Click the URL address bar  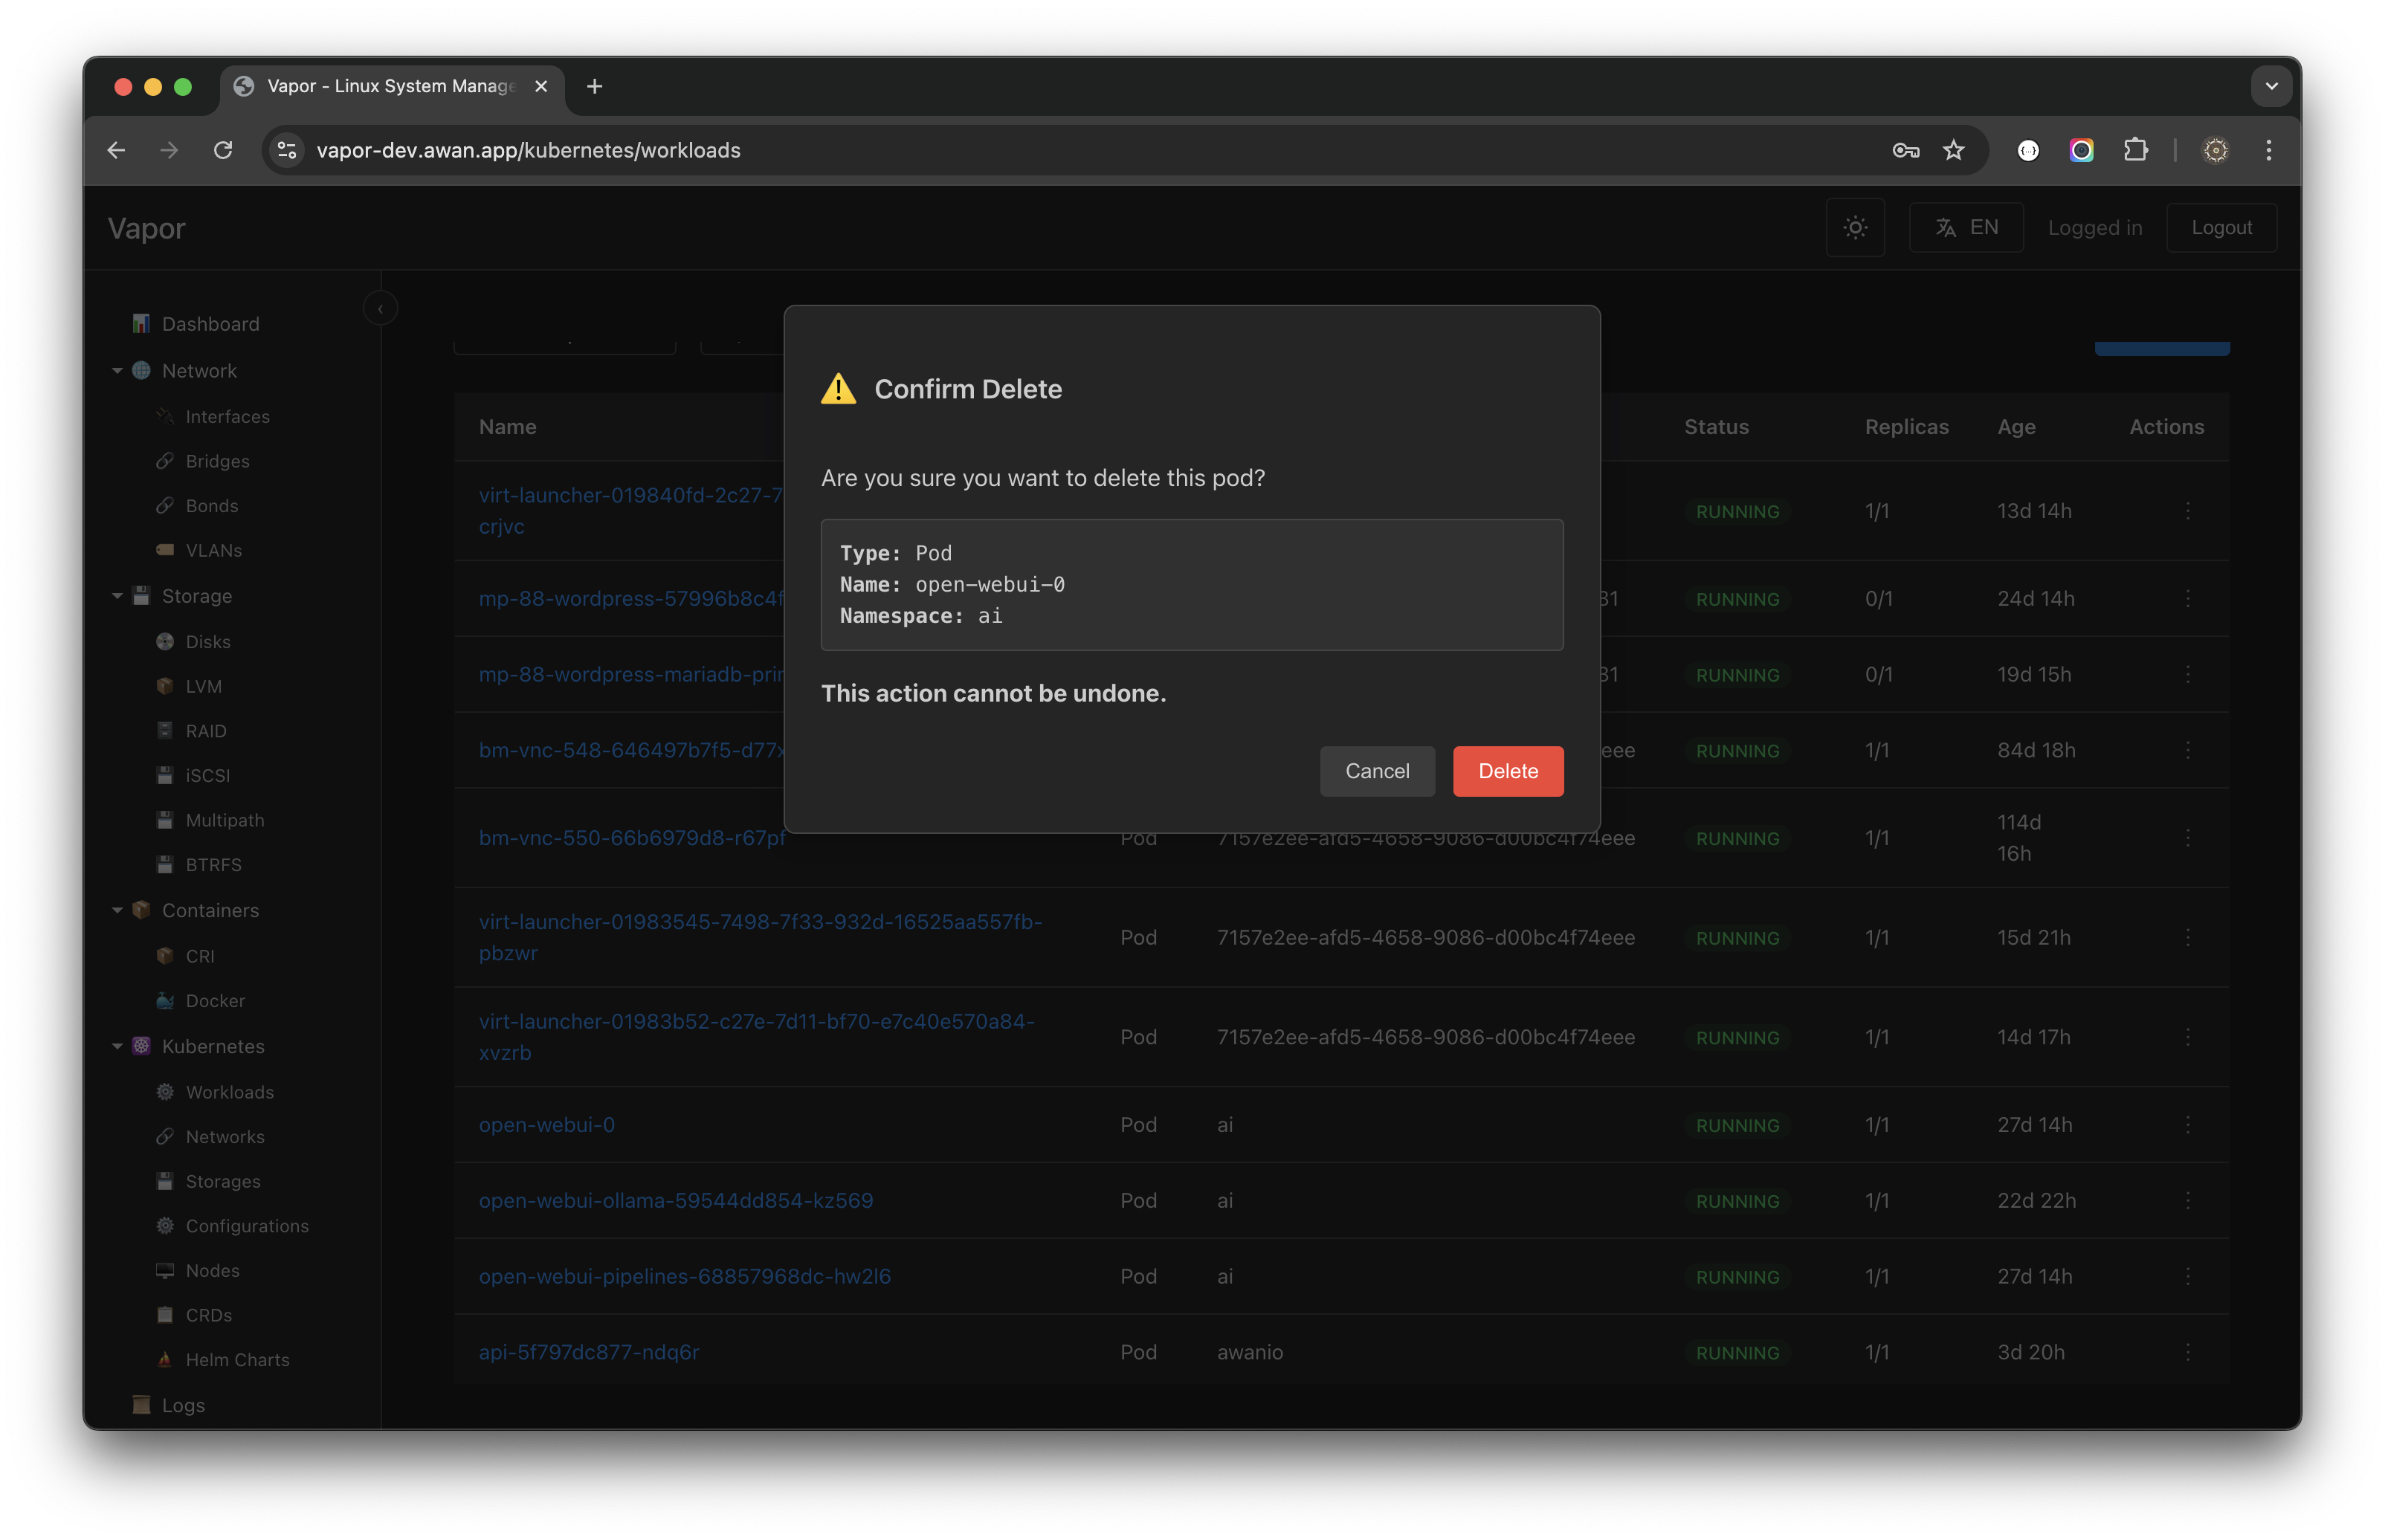(x=1000, y=150)
